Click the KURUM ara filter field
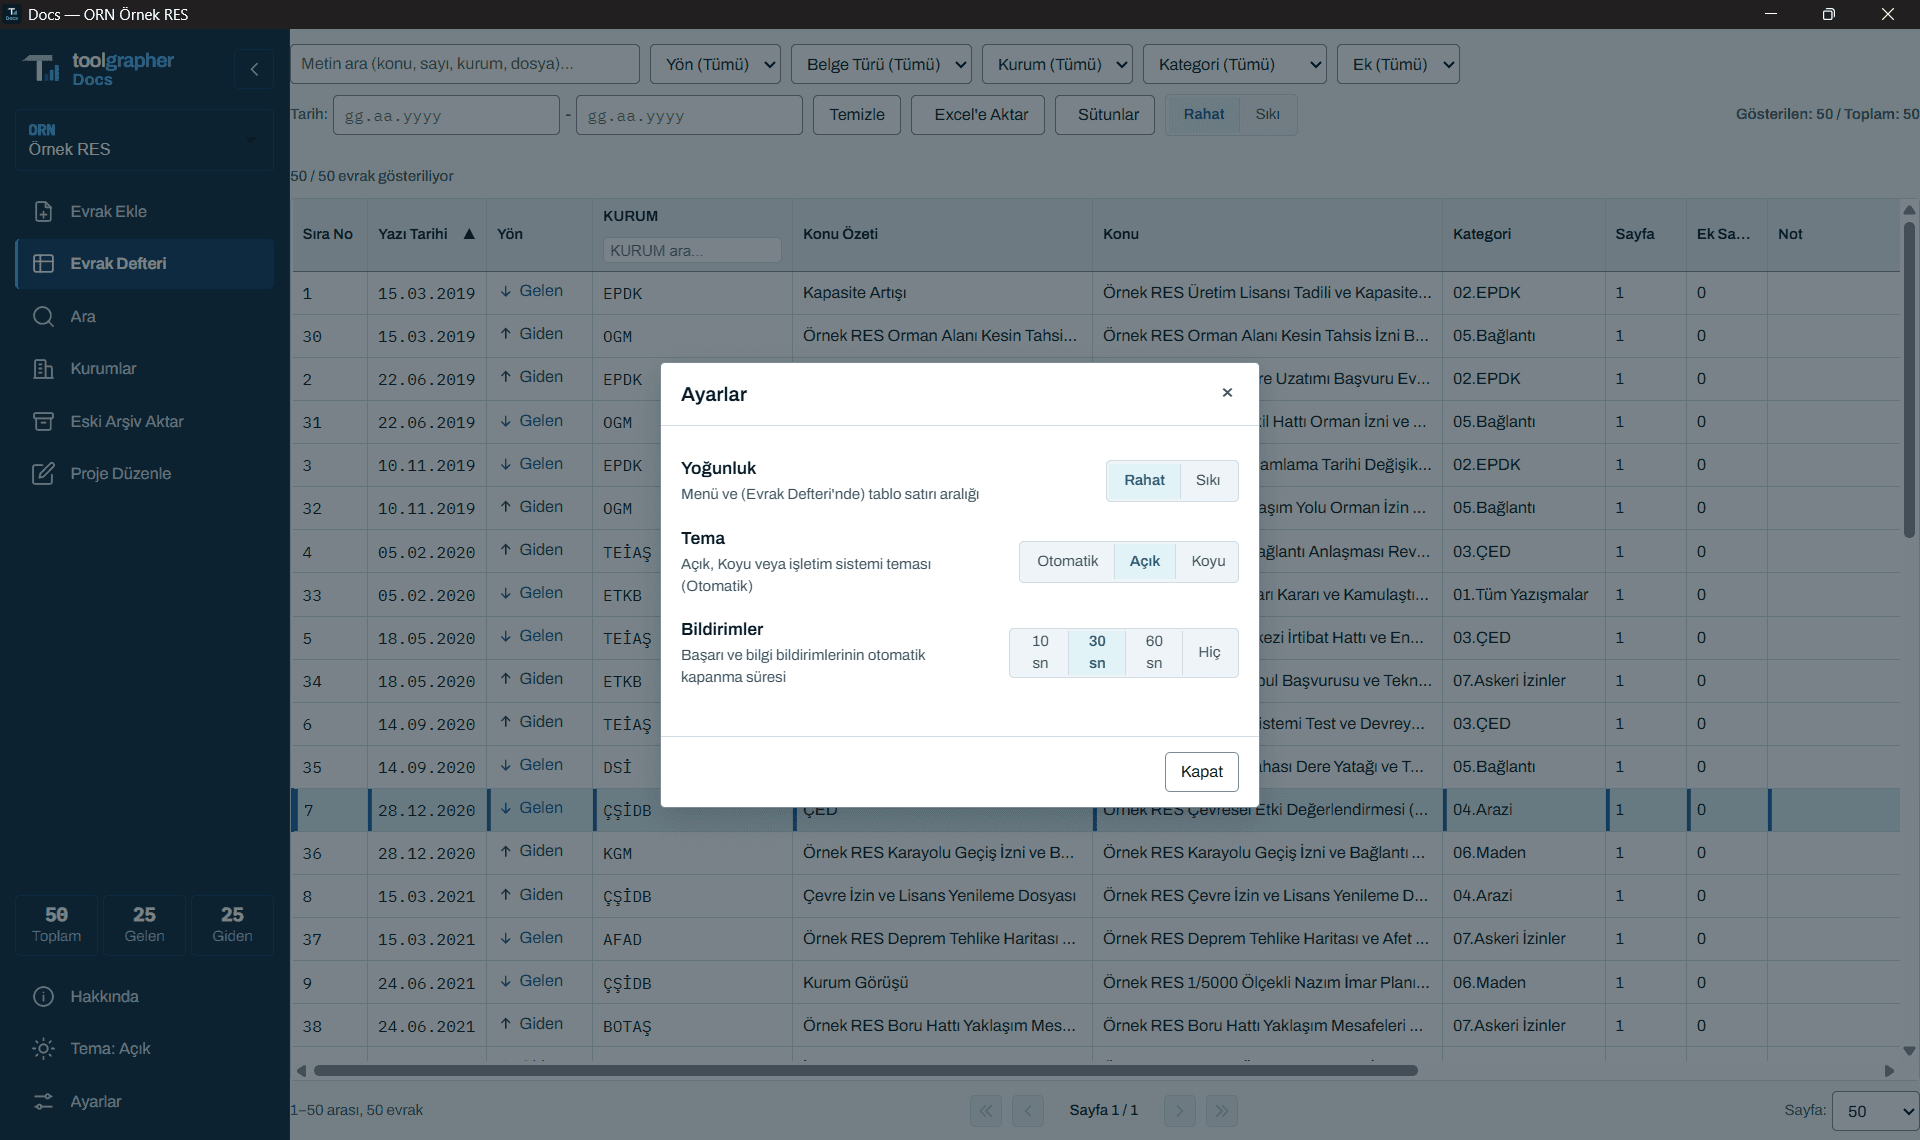 (692, 250)
